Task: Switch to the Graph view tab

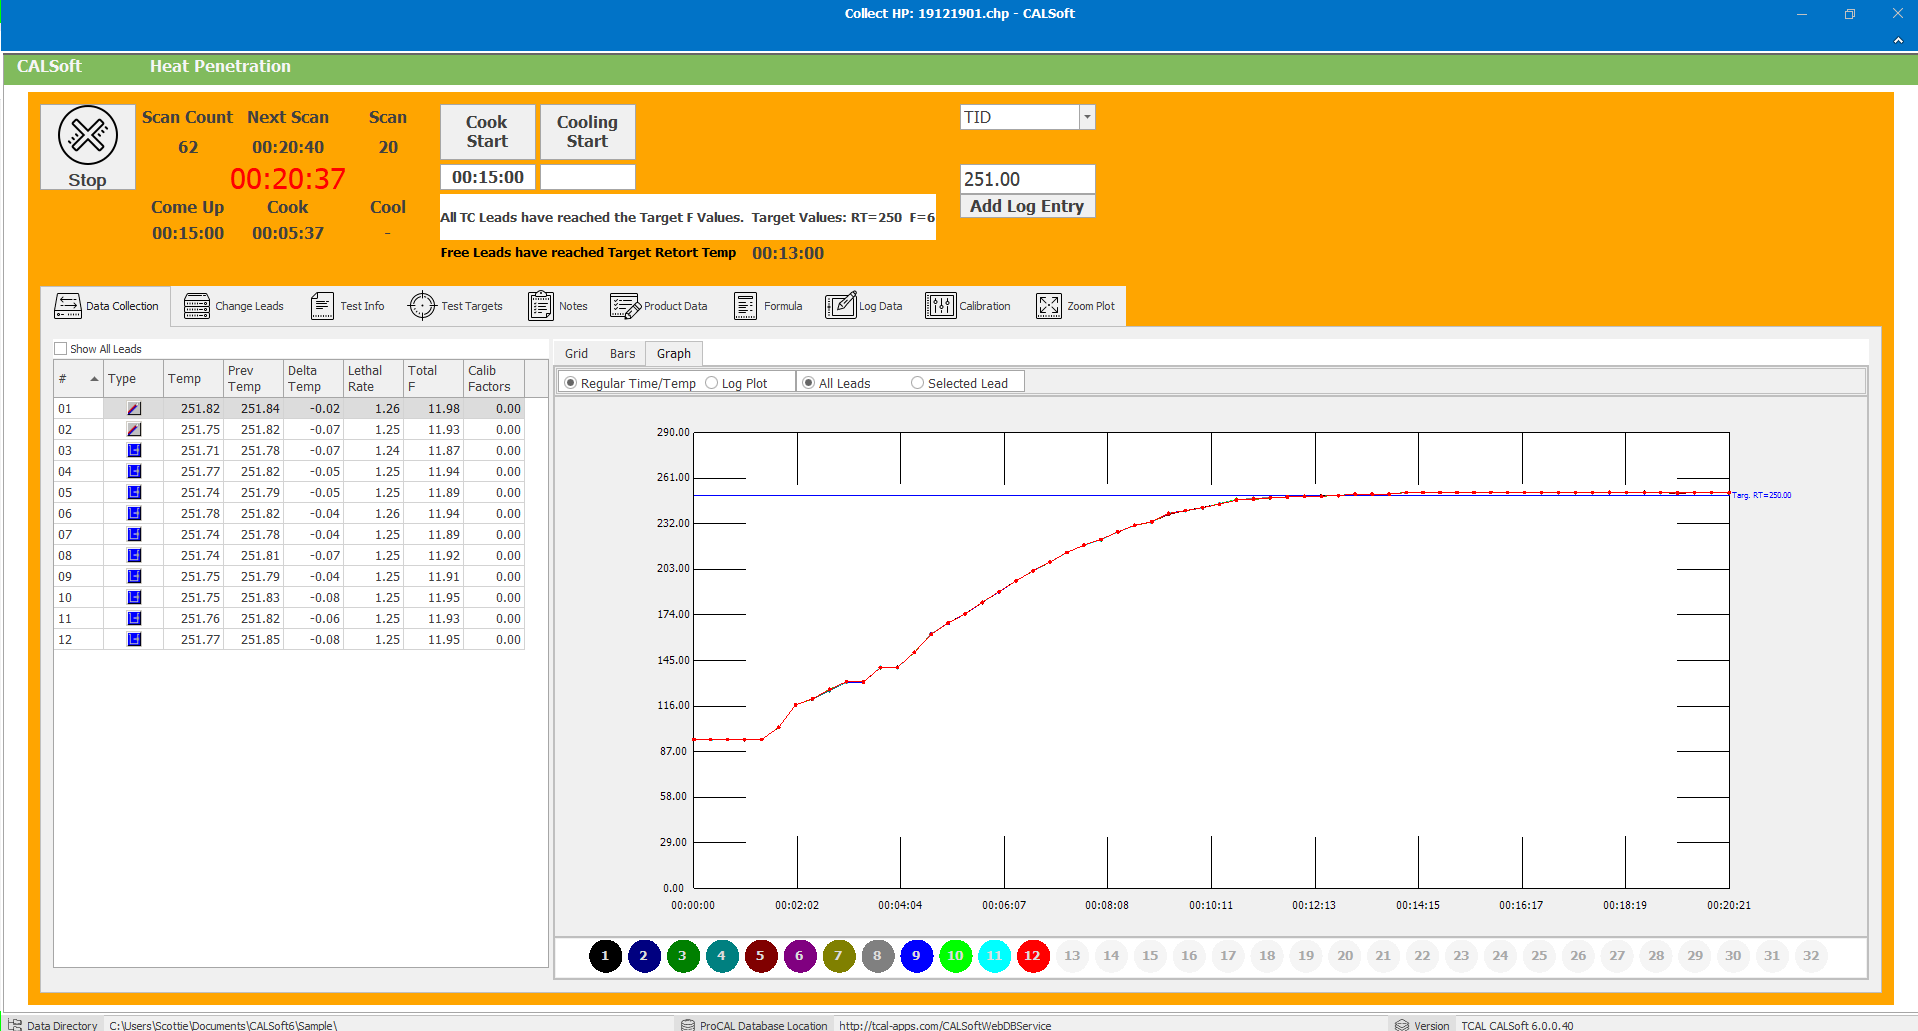Action: coord(674,354)
